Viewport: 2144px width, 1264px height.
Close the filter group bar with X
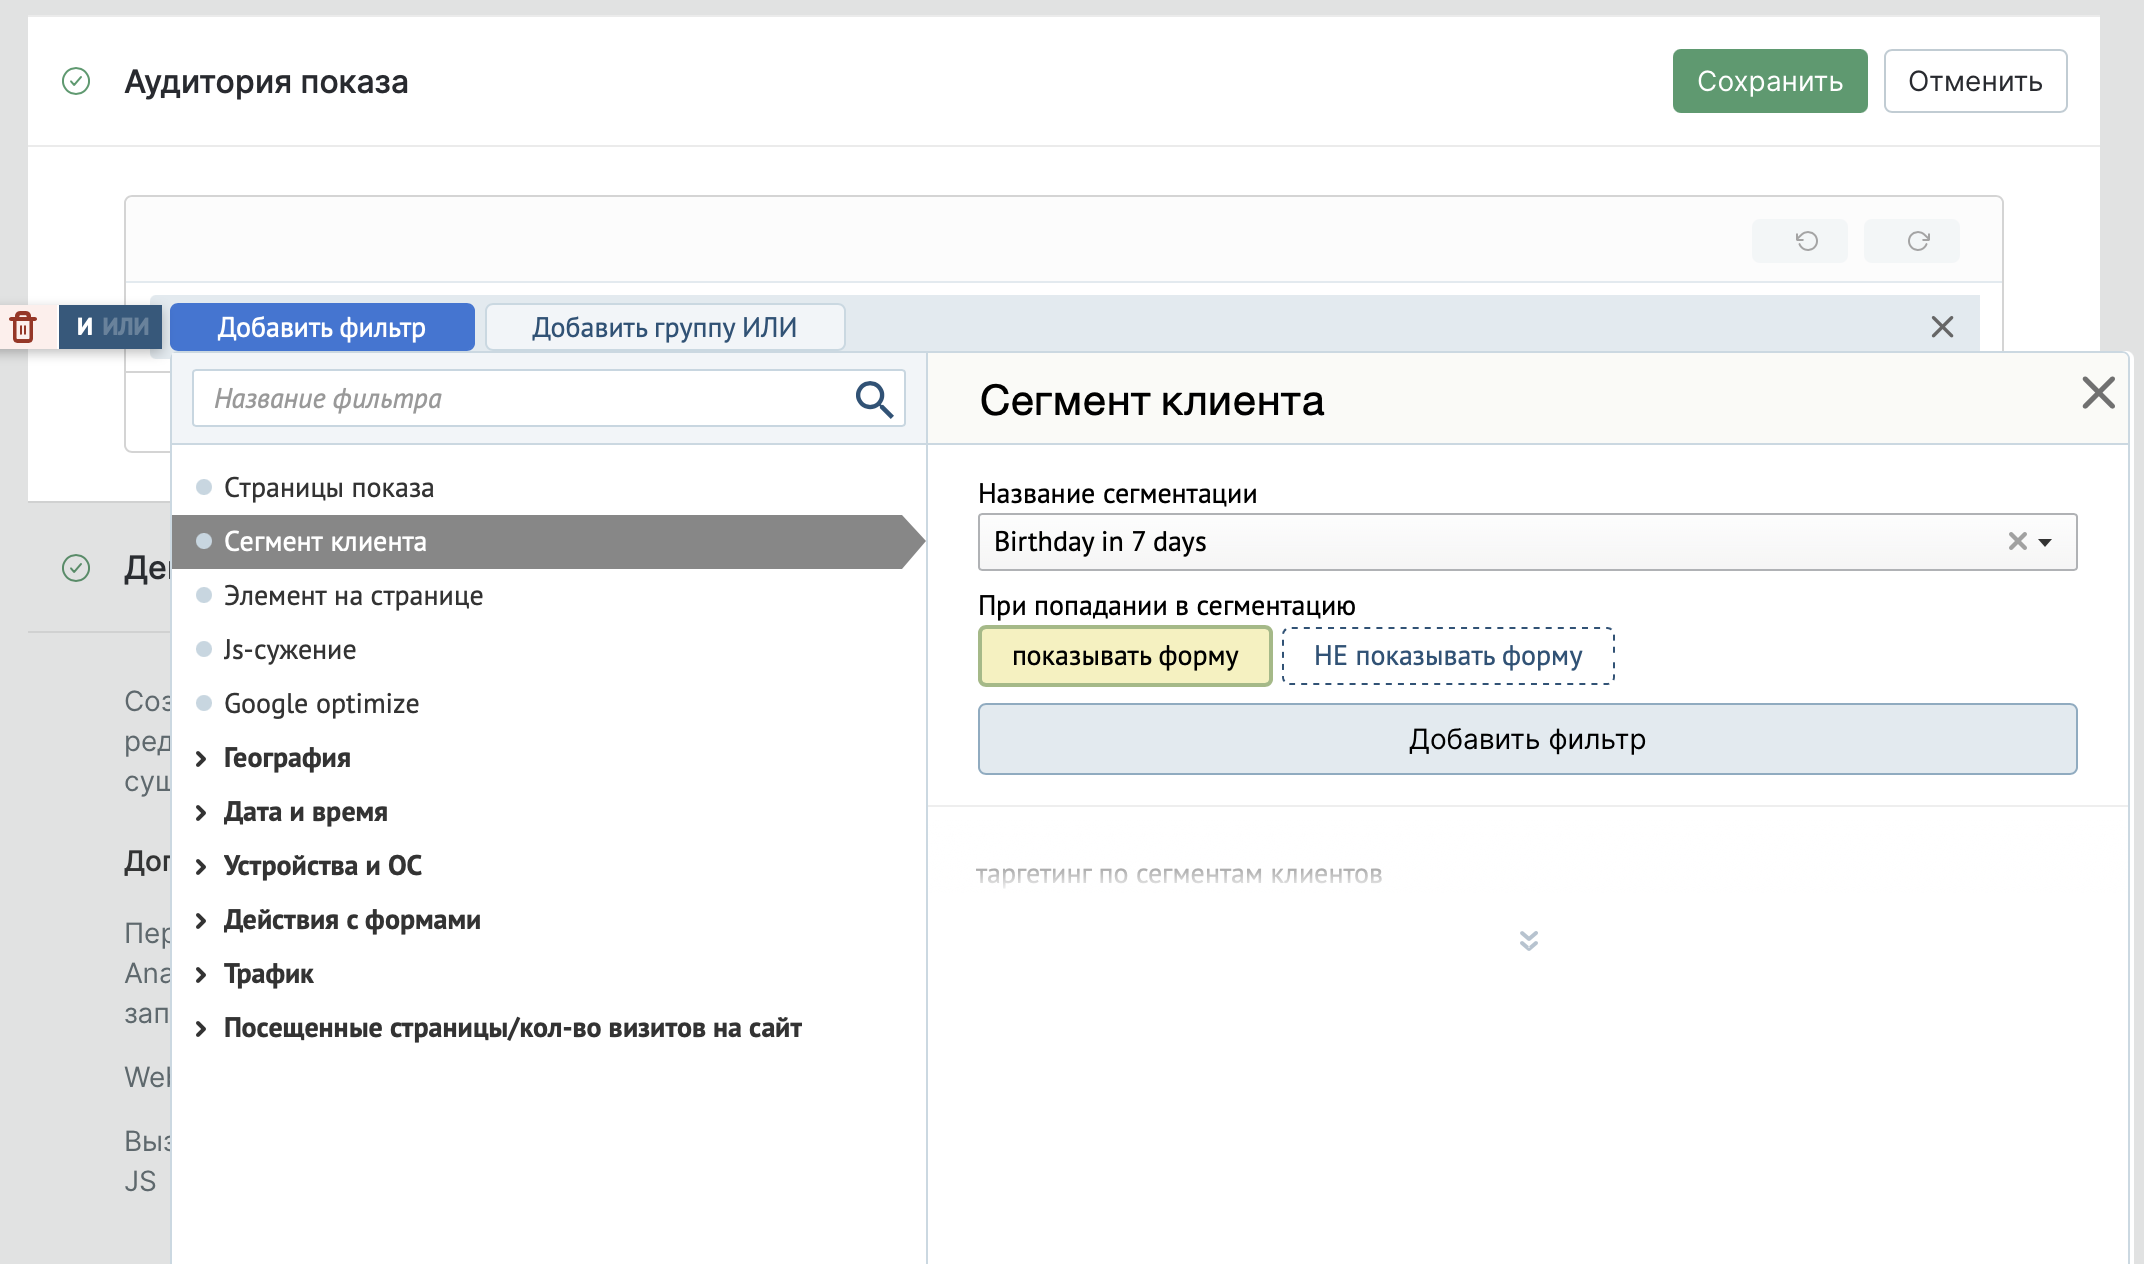coord(1942,327)
